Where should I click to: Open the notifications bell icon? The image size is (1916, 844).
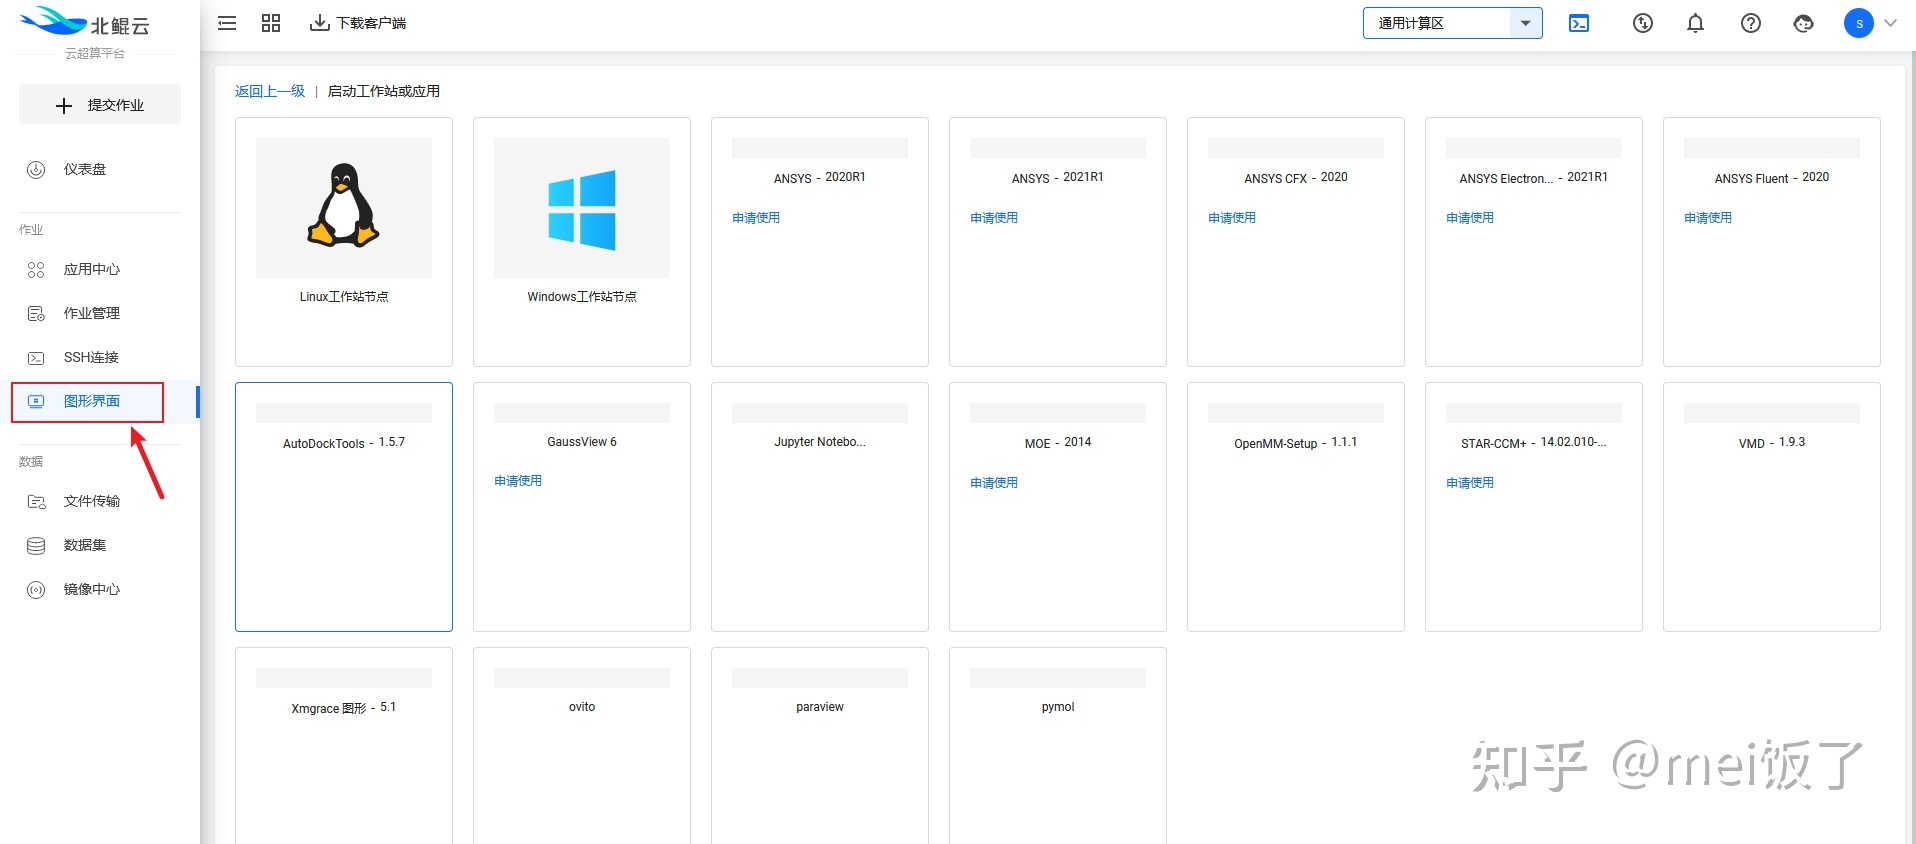tap(1695, 23)
